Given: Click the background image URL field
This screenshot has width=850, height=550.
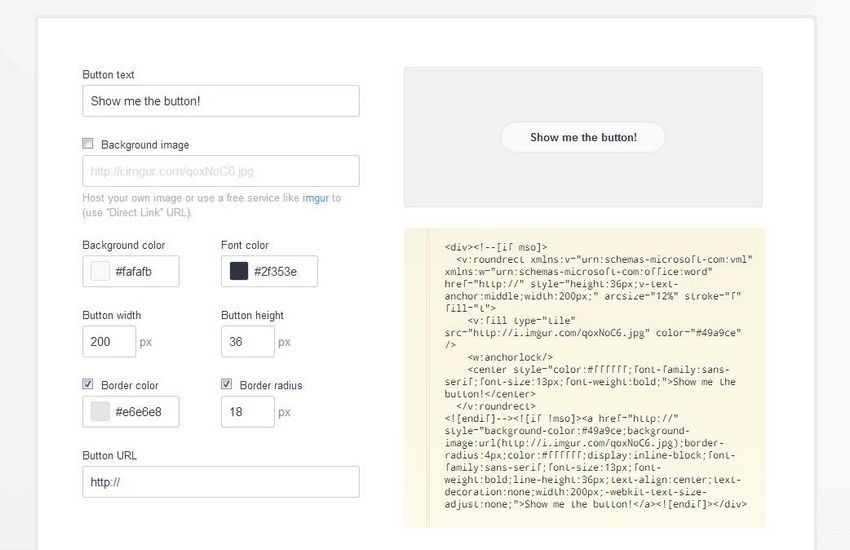Looking at the screenshot, I should point(220,171).
